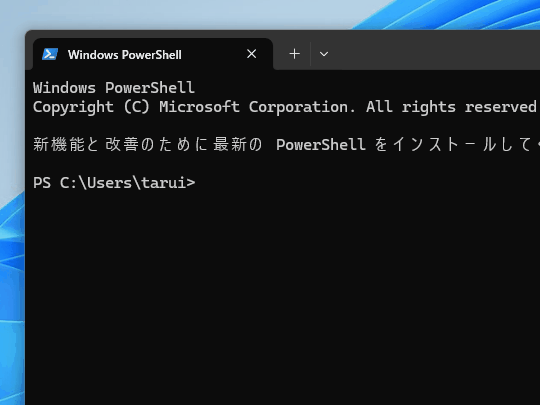Click the username 'tarui' in the prompt
The height and width of the screenshot is (405, 540).
164,183
